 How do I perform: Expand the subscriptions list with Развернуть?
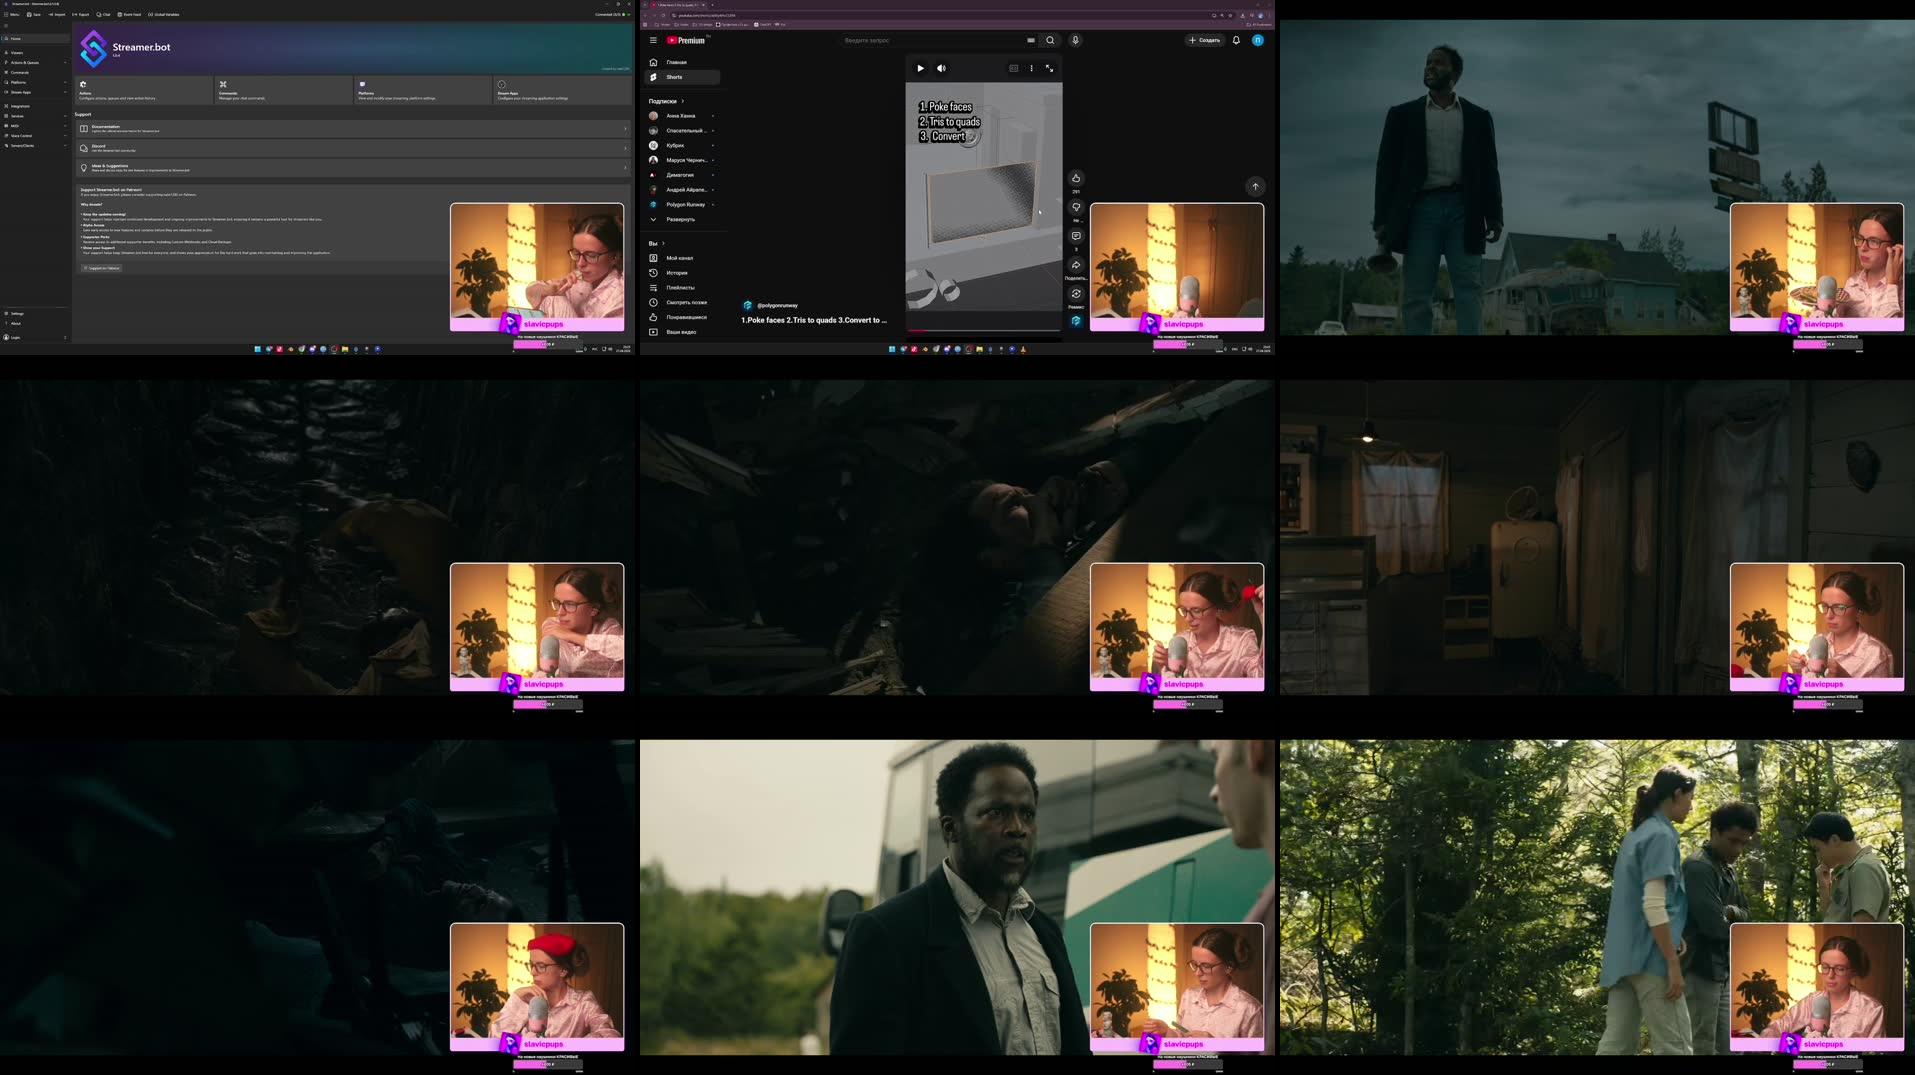point(680,220)
